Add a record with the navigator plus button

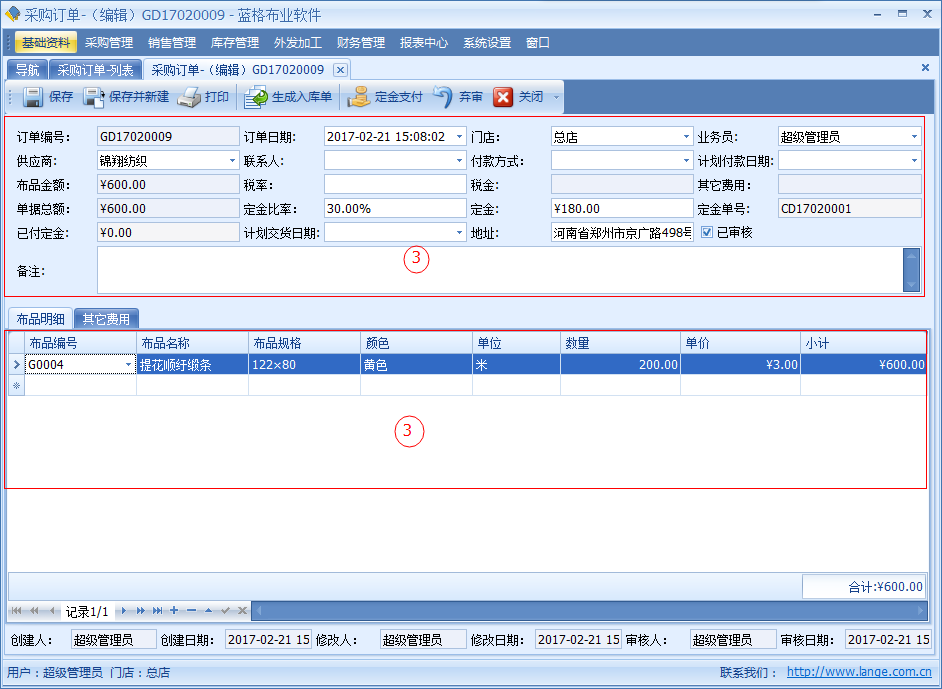tap(174, 610)
